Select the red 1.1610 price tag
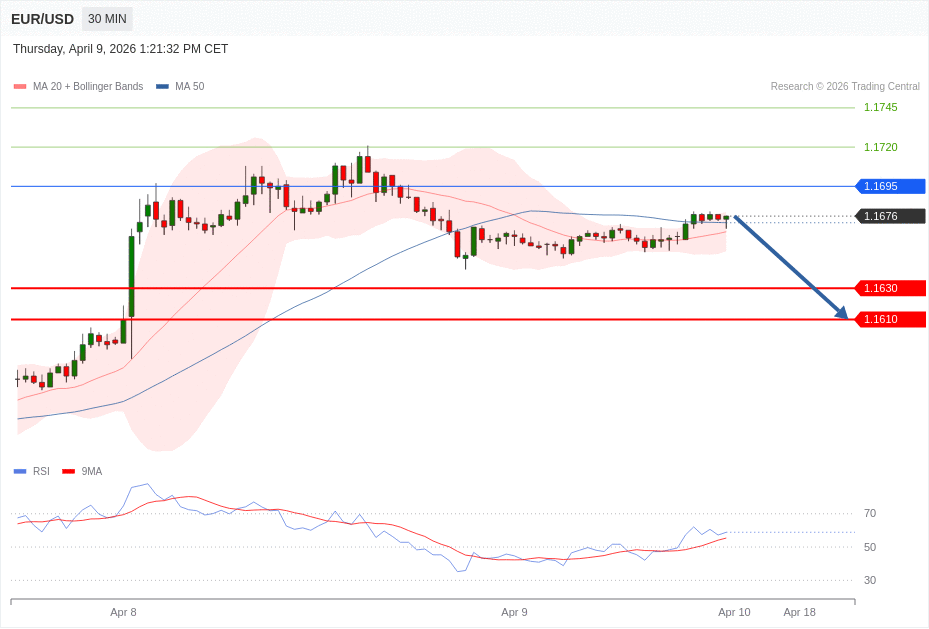The image size is (929, 629). click(890, 319)
